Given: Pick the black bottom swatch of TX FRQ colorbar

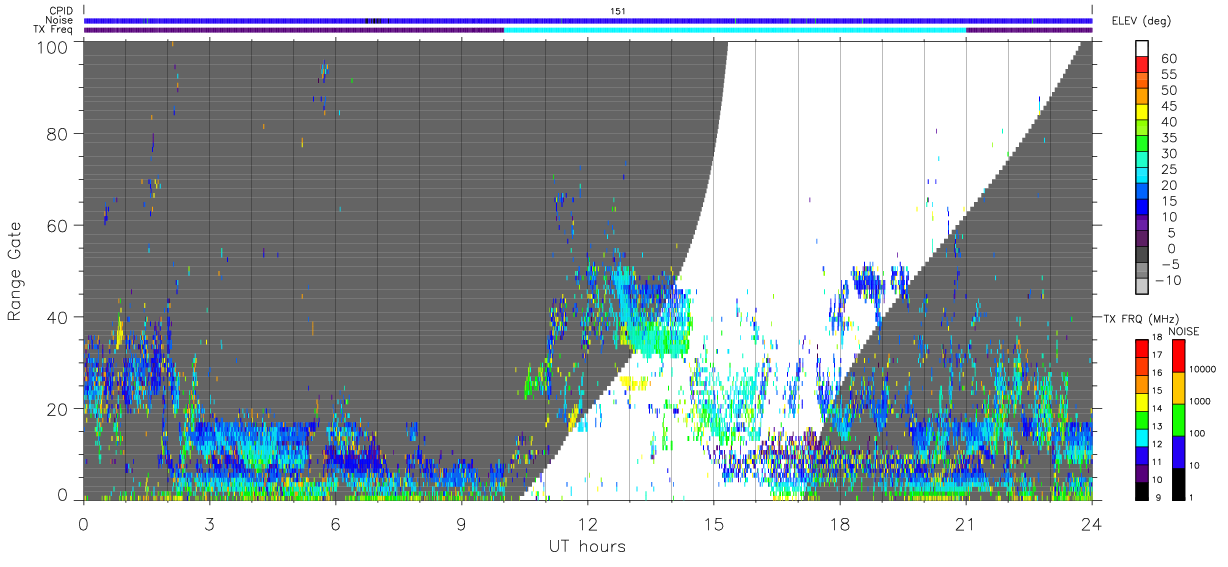Looking at the screenshot, I should [1141, 491].
